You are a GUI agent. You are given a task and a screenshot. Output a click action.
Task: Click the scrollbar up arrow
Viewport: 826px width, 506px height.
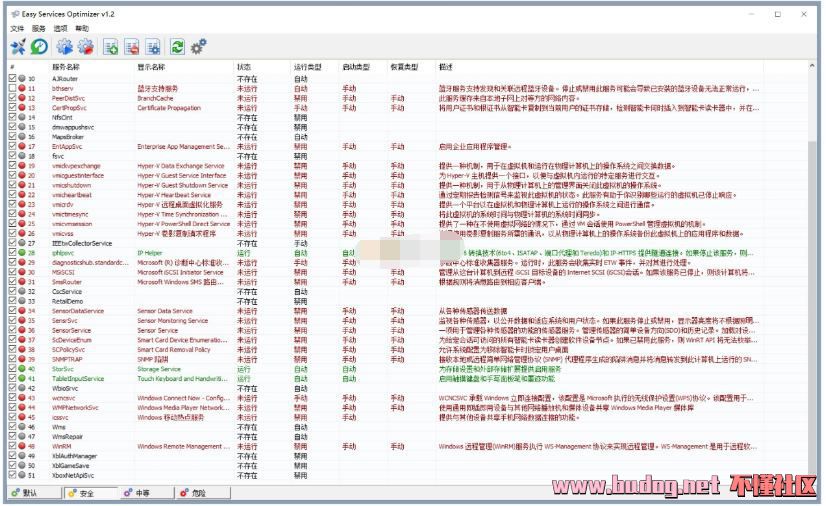point(812,66)
